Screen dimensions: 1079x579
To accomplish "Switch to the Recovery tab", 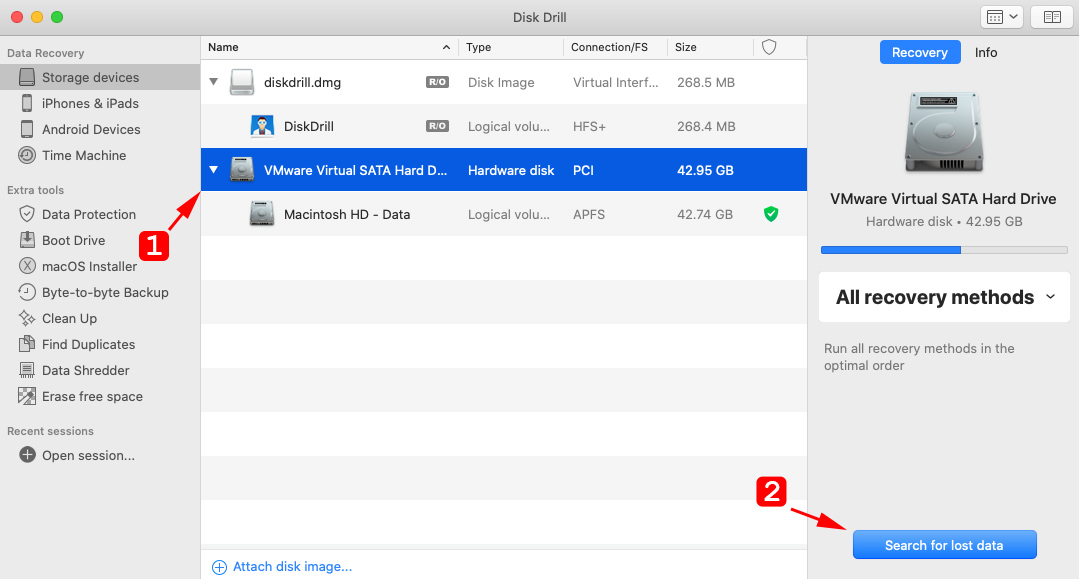I will (x=920, y=52).
